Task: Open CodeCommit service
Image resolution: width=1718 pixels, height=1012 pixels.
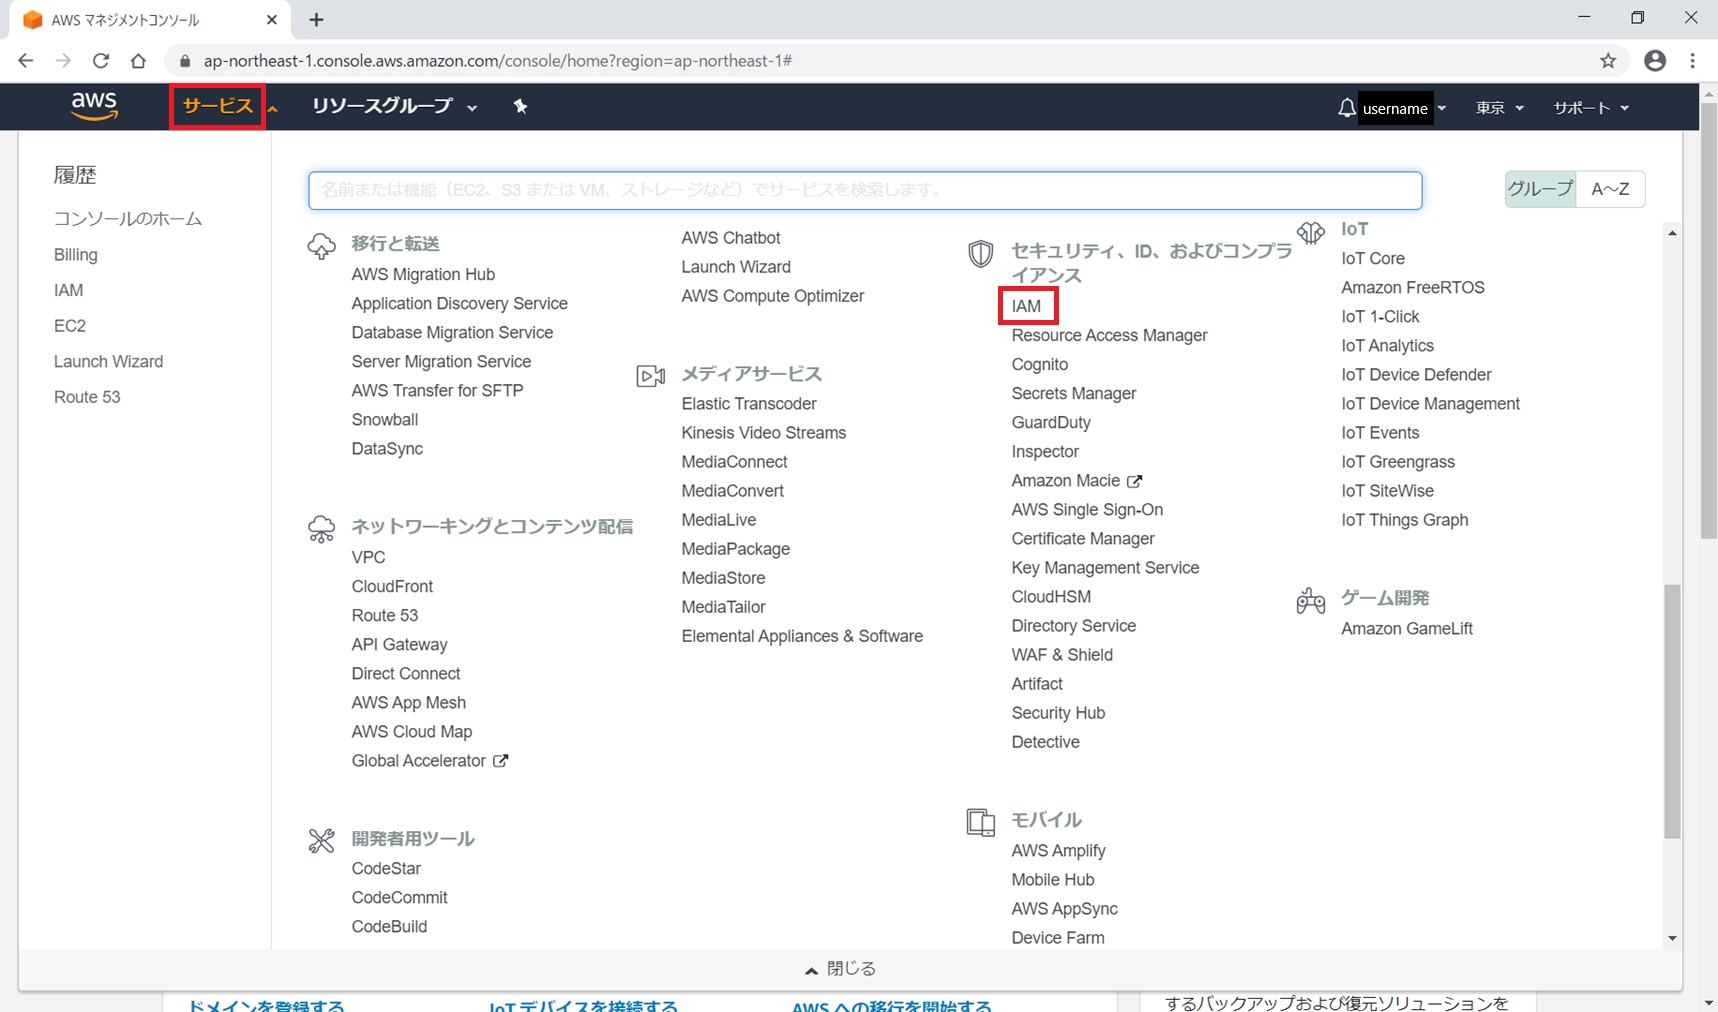Action: point(399,897)
